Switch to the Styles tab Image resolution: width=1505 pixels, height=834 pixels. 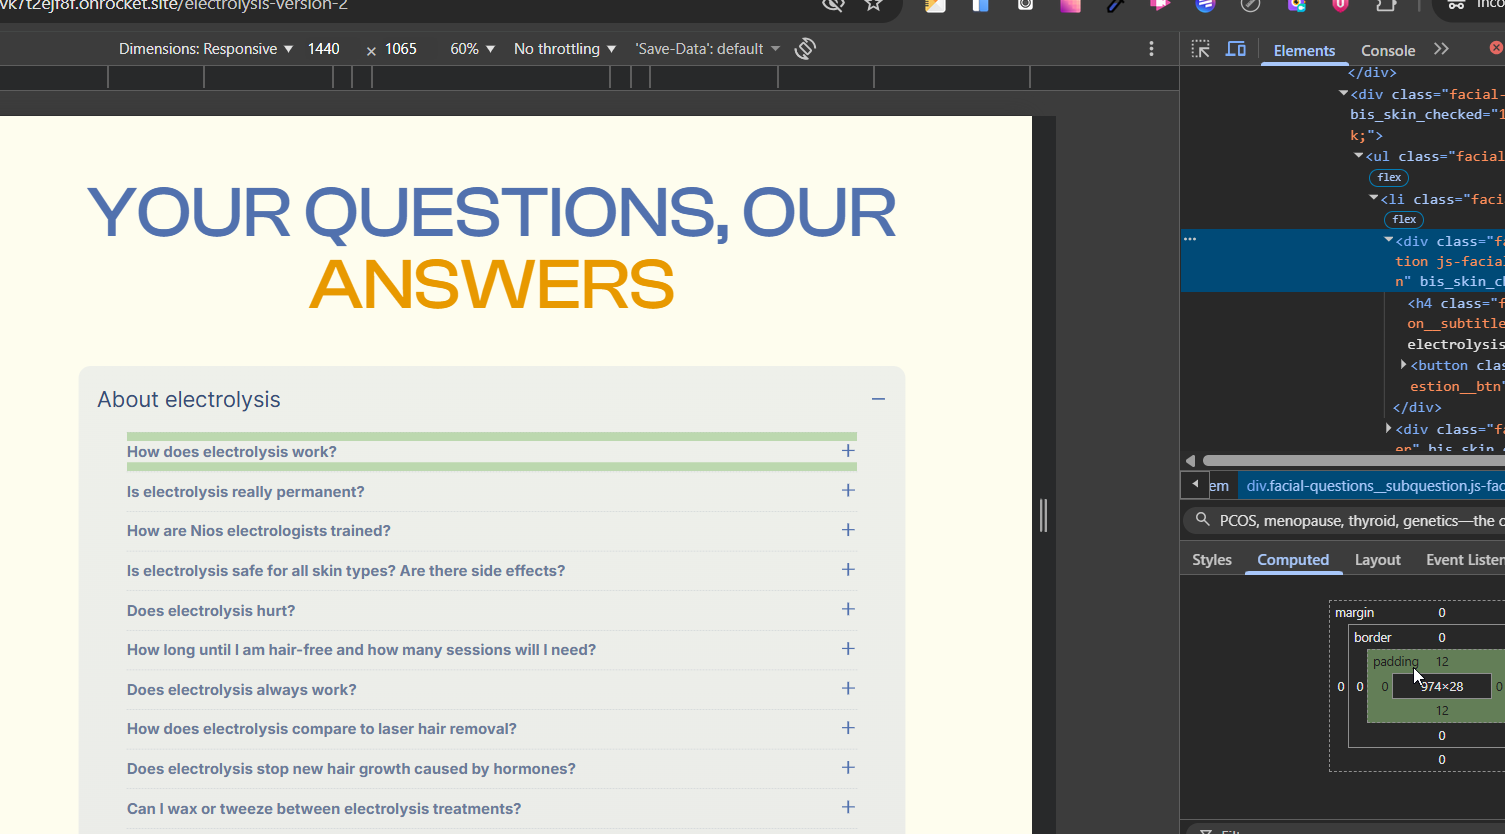coord(1211,560)
